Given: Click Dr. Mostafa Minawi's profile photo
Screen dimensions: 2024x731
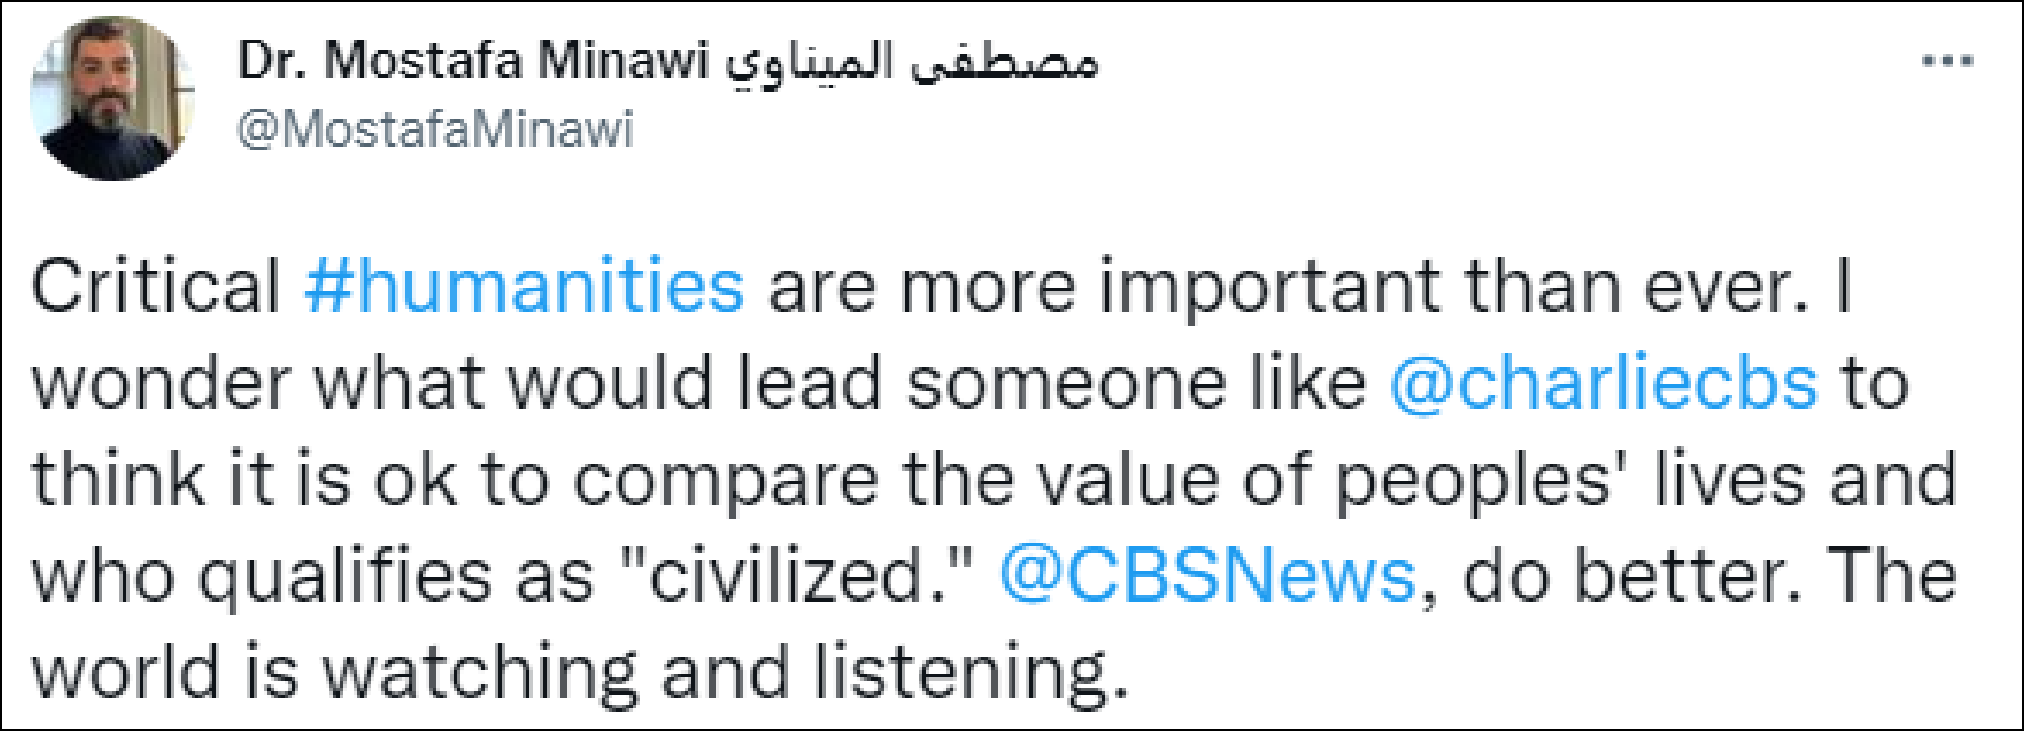Looking at the screenshot, I should [112, 99].
